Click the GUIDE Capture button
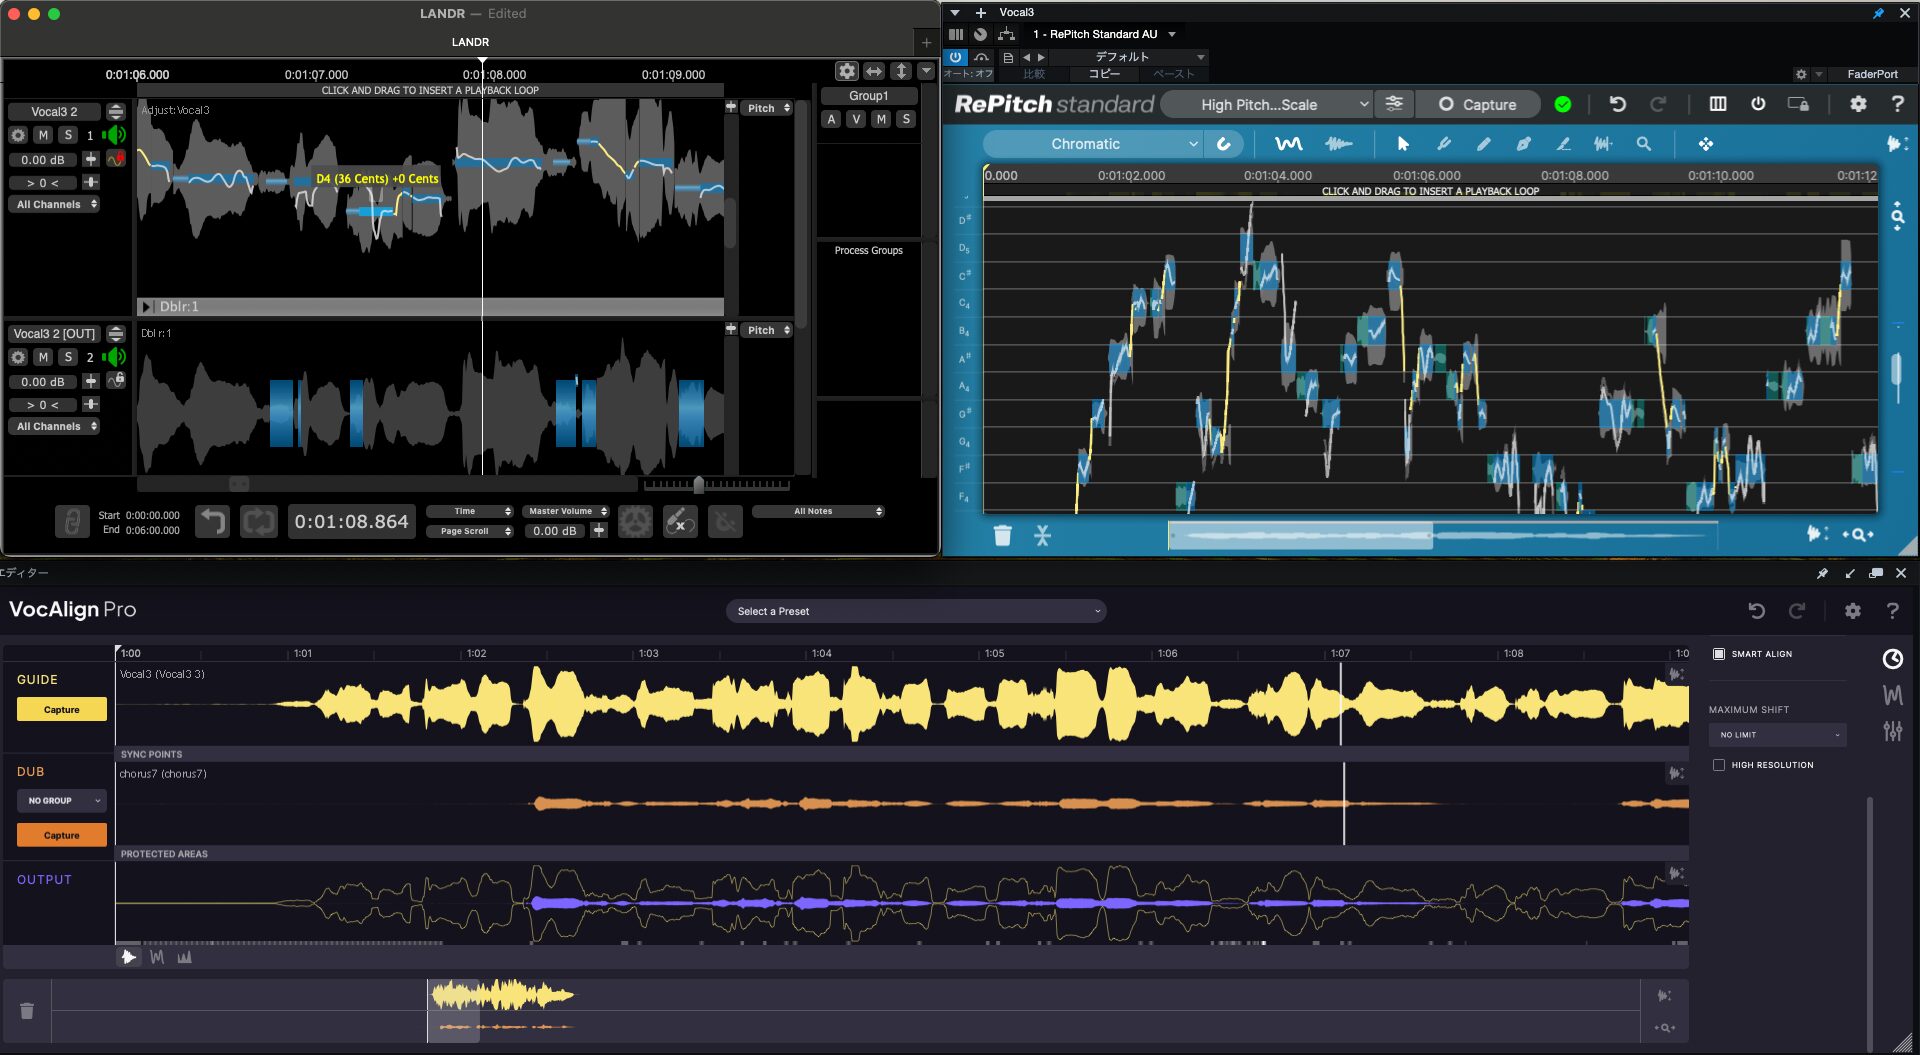Screen dimensions: 1920x1055 [61, 710]
